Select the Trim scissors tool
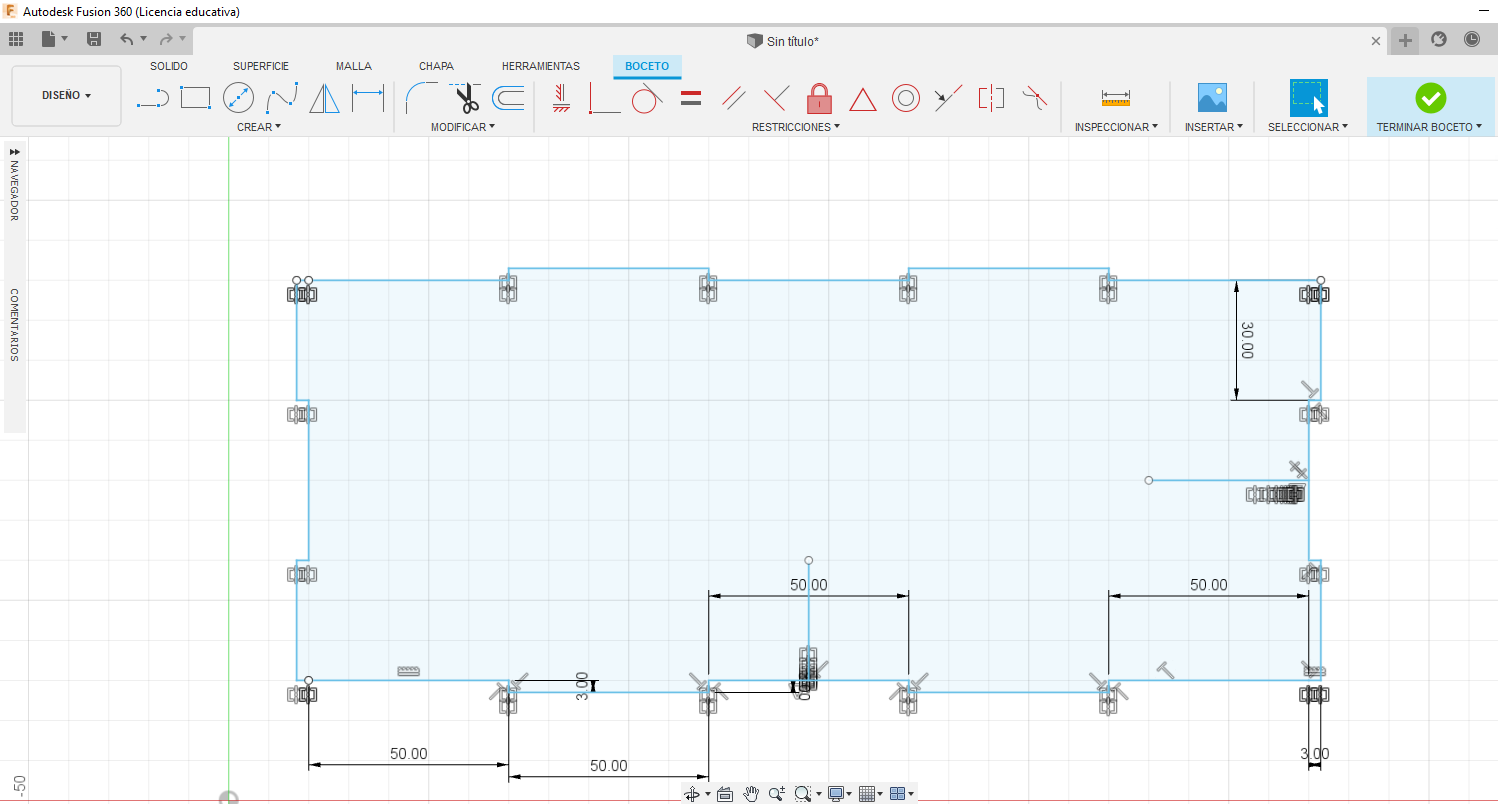The image size is (1498, 804). (464, 98)
